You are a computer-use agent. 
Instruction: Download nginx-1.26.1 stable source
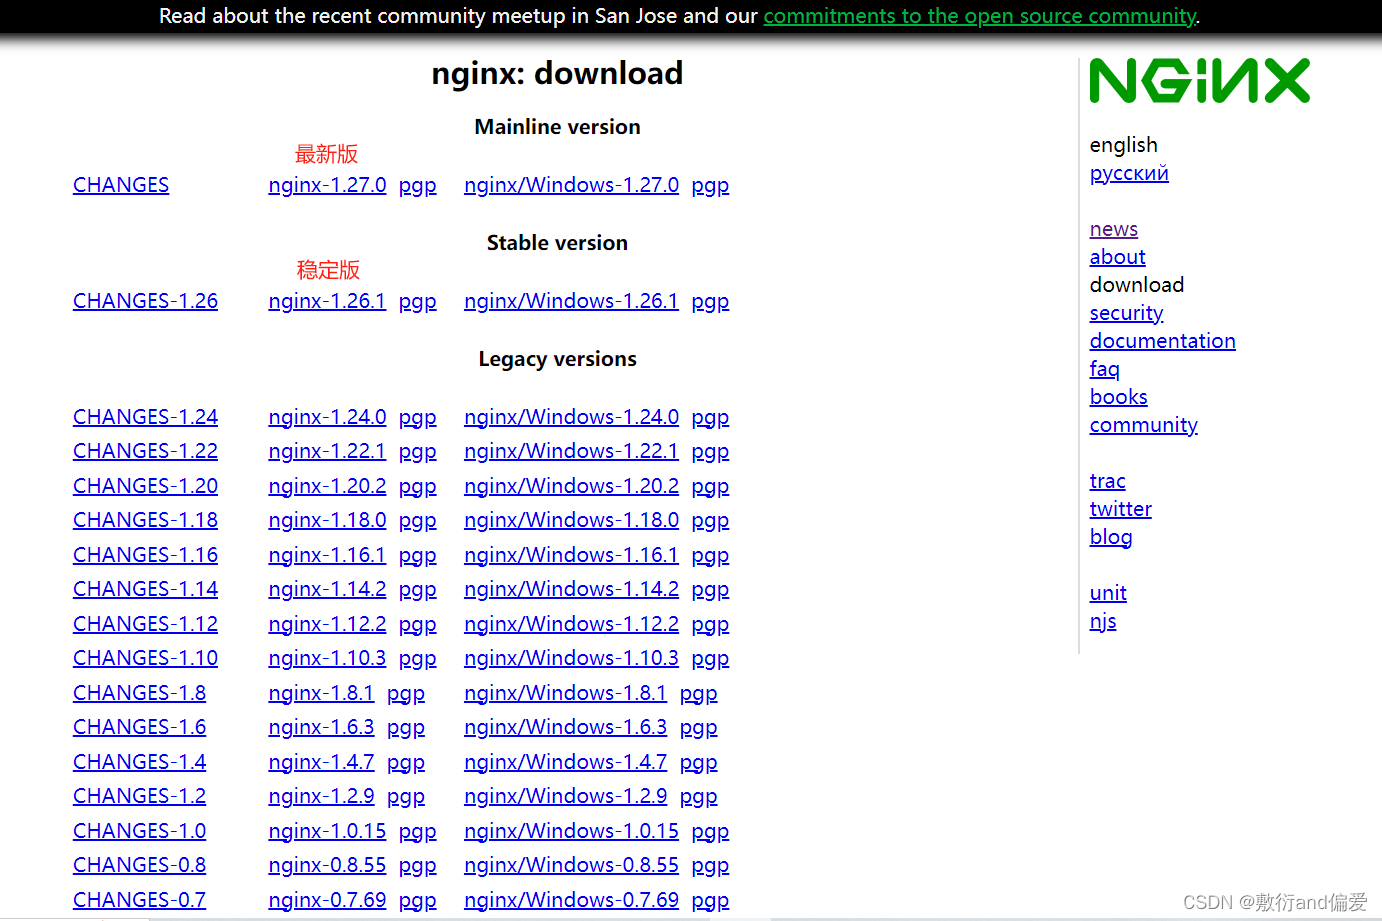tap(327, 301)
